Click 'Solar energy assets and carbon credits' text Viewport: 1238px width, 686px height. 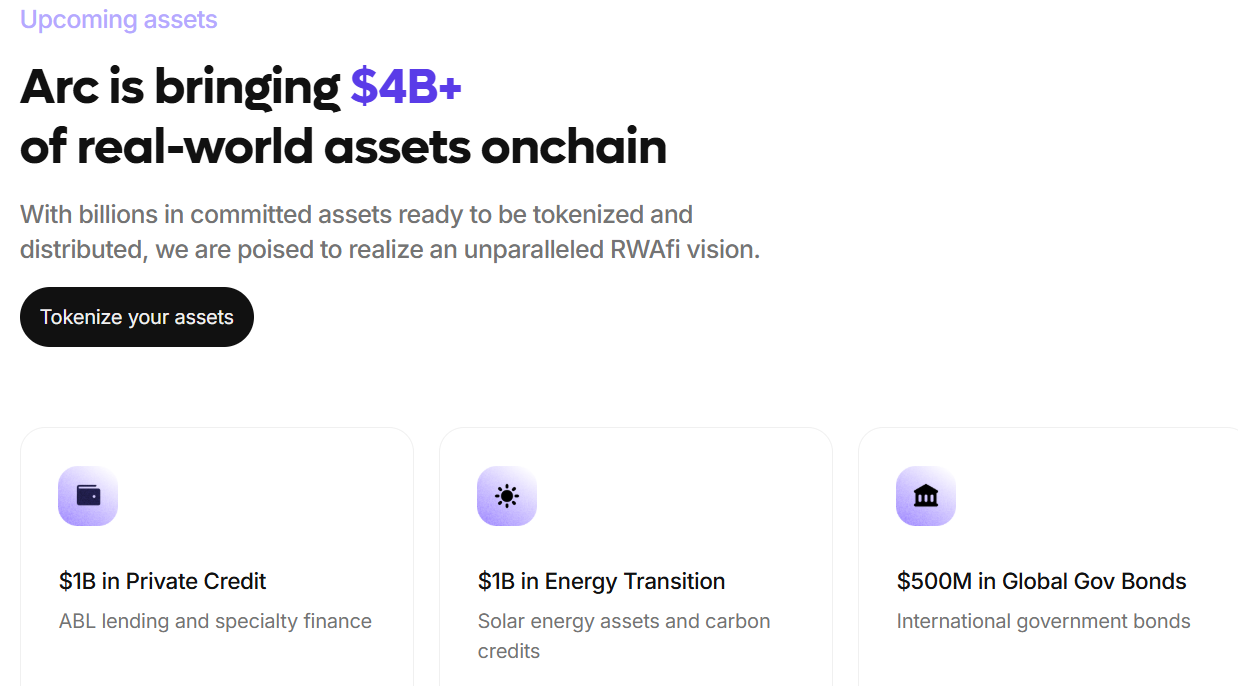(623, 635)
